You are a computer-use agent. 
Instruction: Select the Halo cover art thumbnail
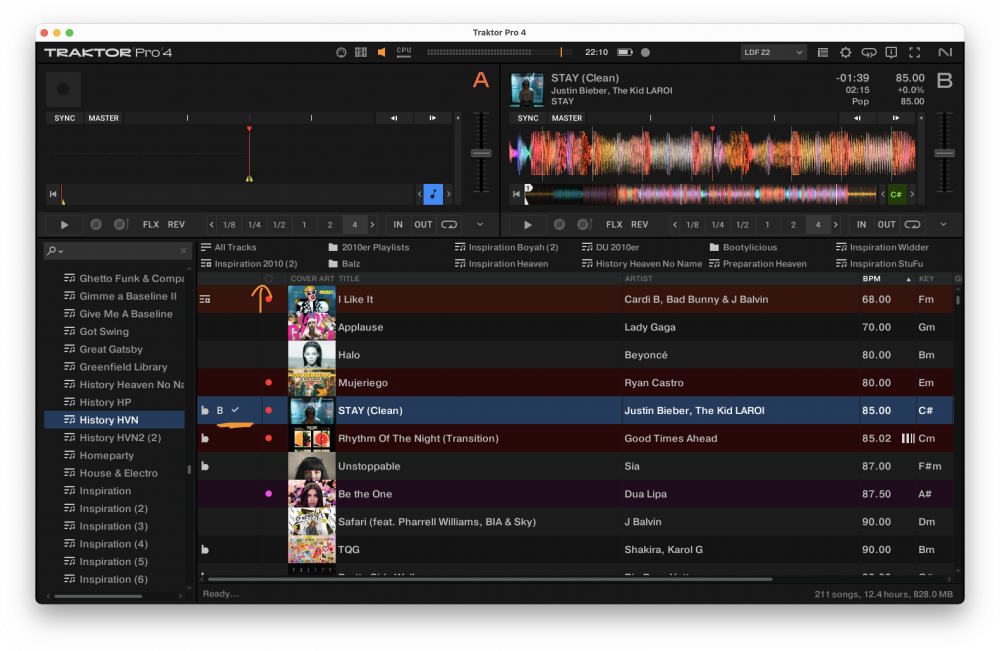tap(312, 355)
